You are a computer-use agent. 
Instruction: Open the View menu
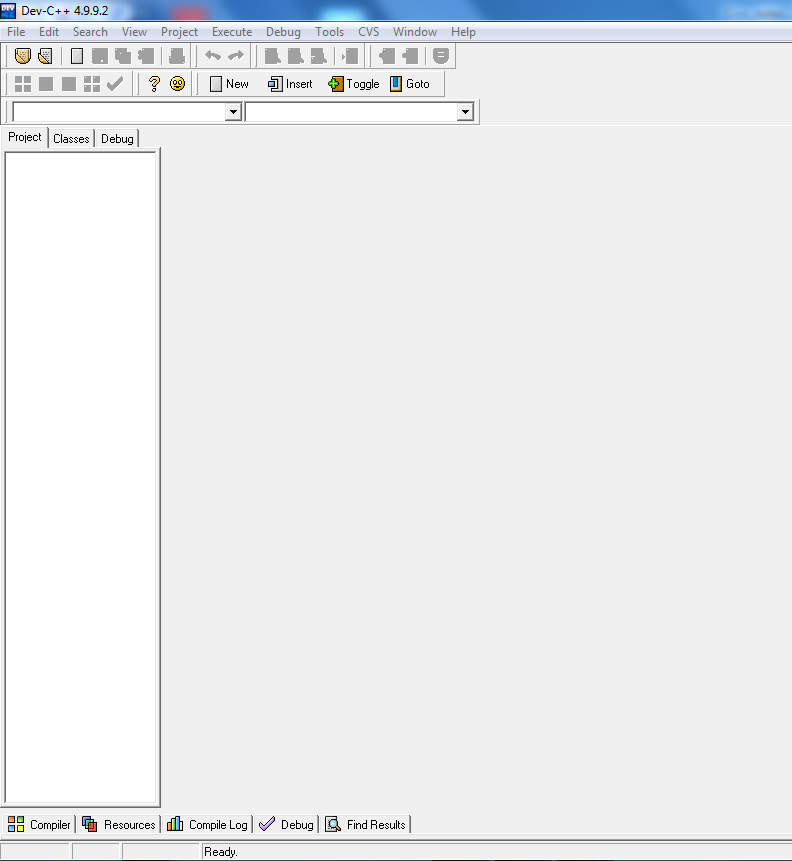(x=134, y=32)
